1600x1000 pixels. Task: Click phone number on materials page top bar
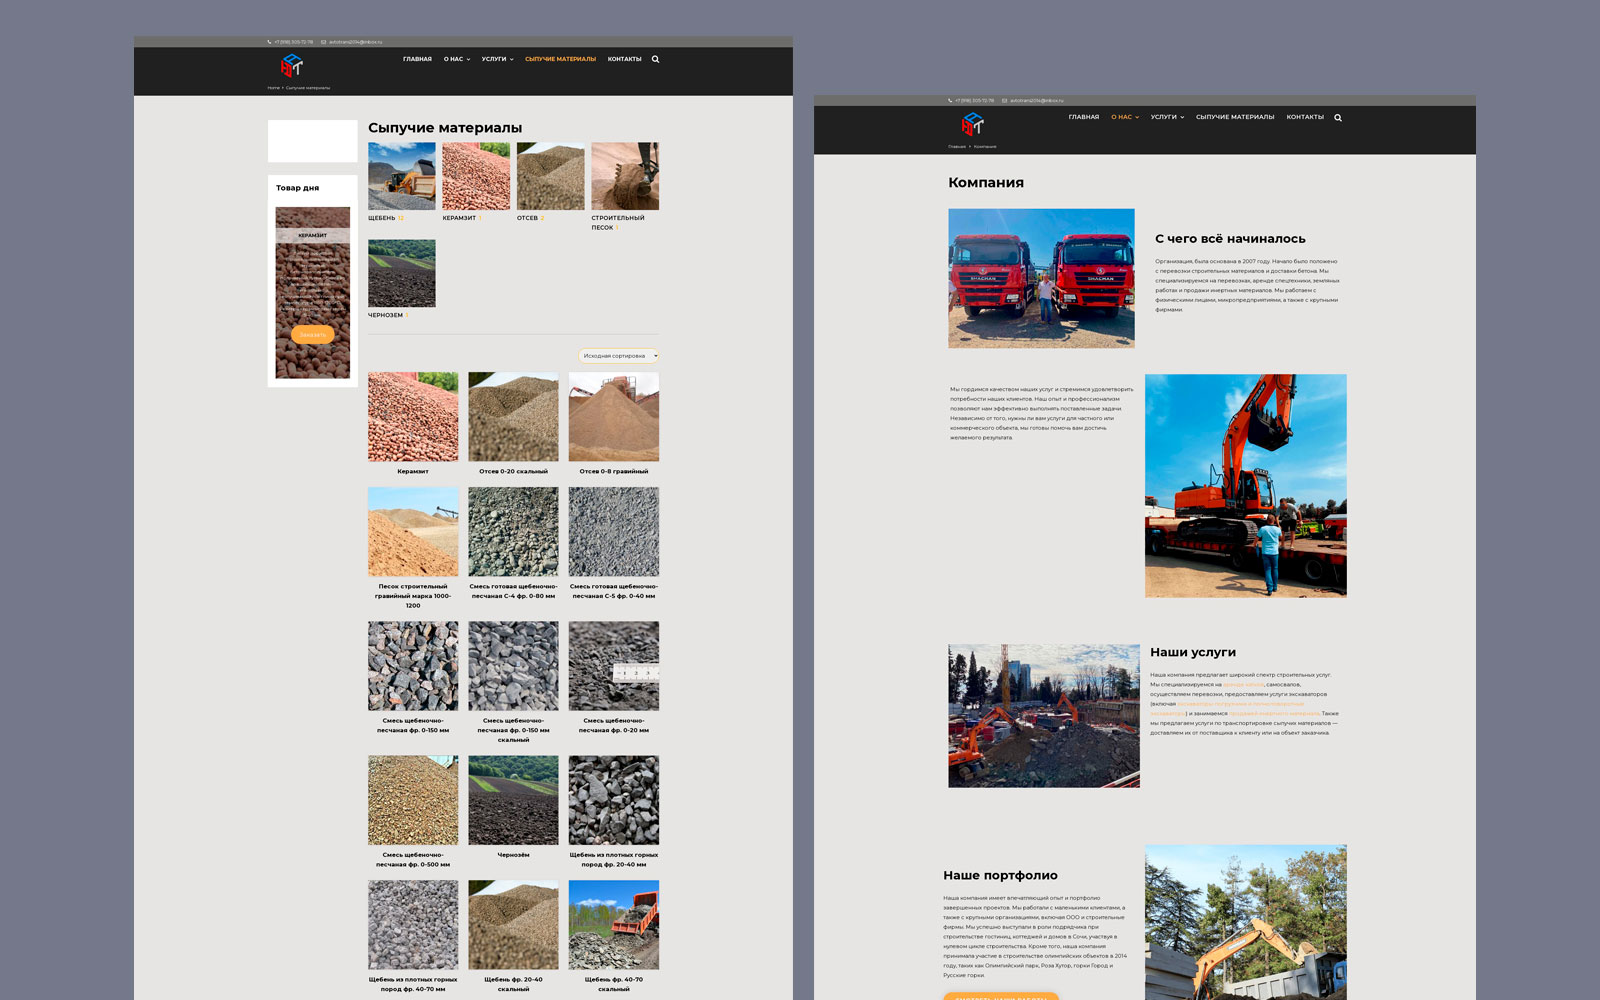(294, 42)
